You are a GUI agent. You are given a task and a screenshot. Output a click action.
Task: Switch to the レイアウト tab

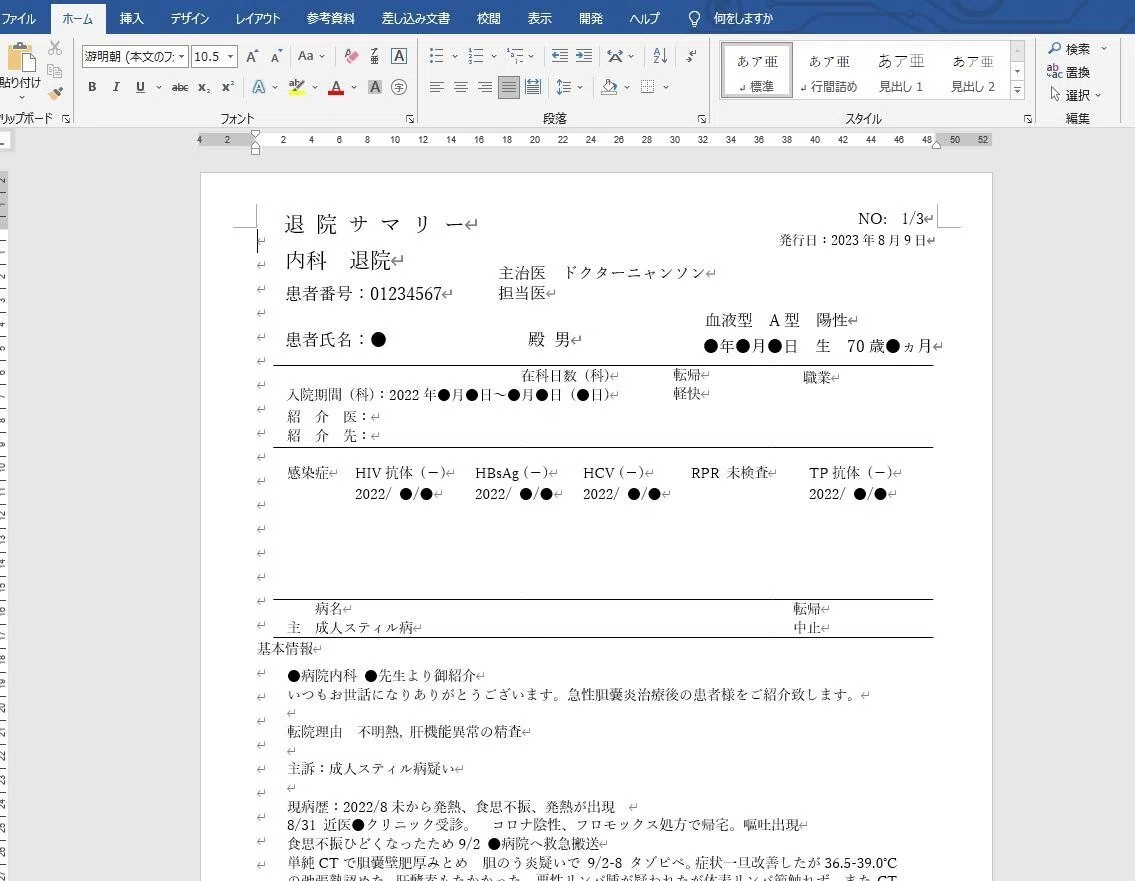(257, 19)
